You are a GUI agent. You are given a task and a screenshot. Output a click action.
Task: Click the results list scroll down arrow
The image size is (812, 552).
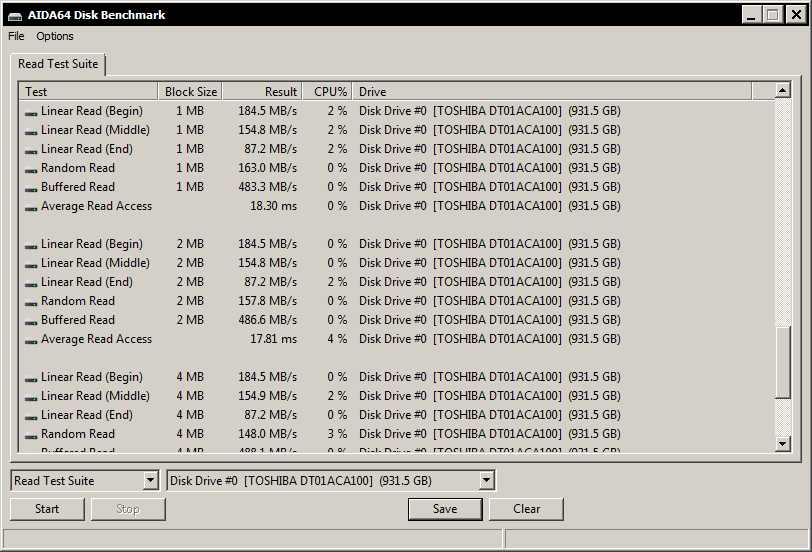coord(782,443)
